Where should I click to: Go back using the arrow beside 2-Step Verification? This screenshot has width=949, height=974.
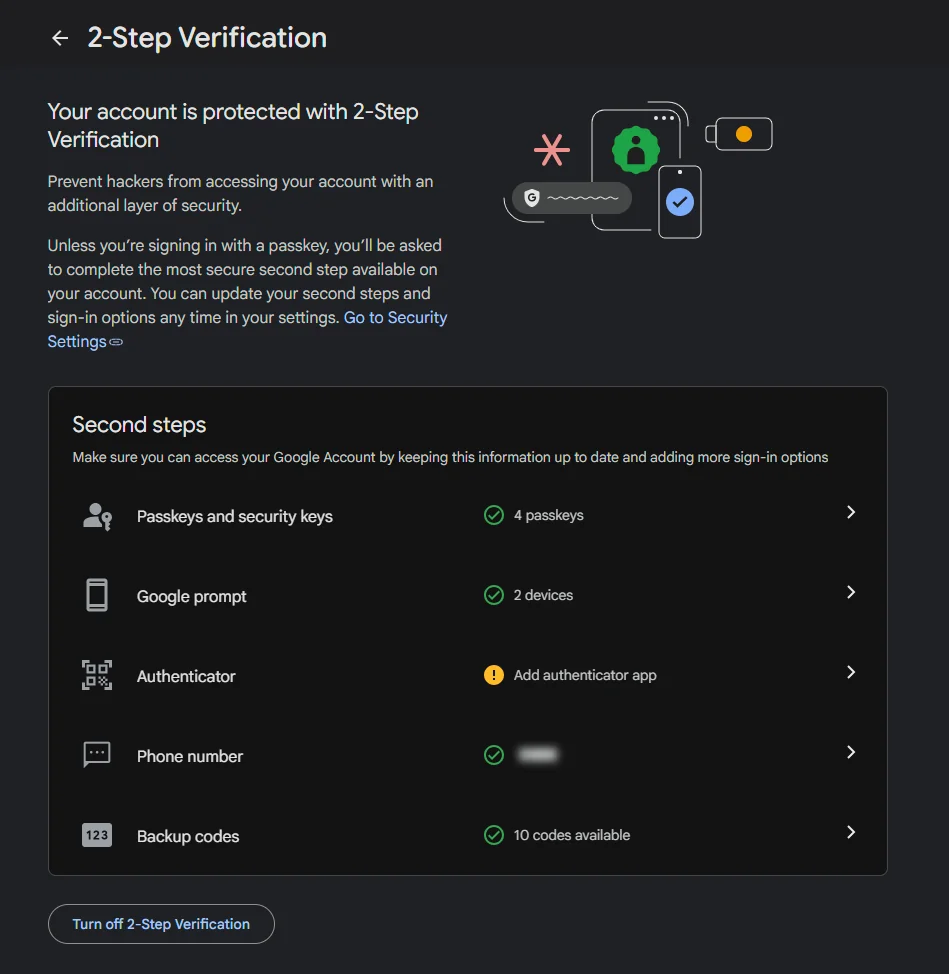pos(60,39)
